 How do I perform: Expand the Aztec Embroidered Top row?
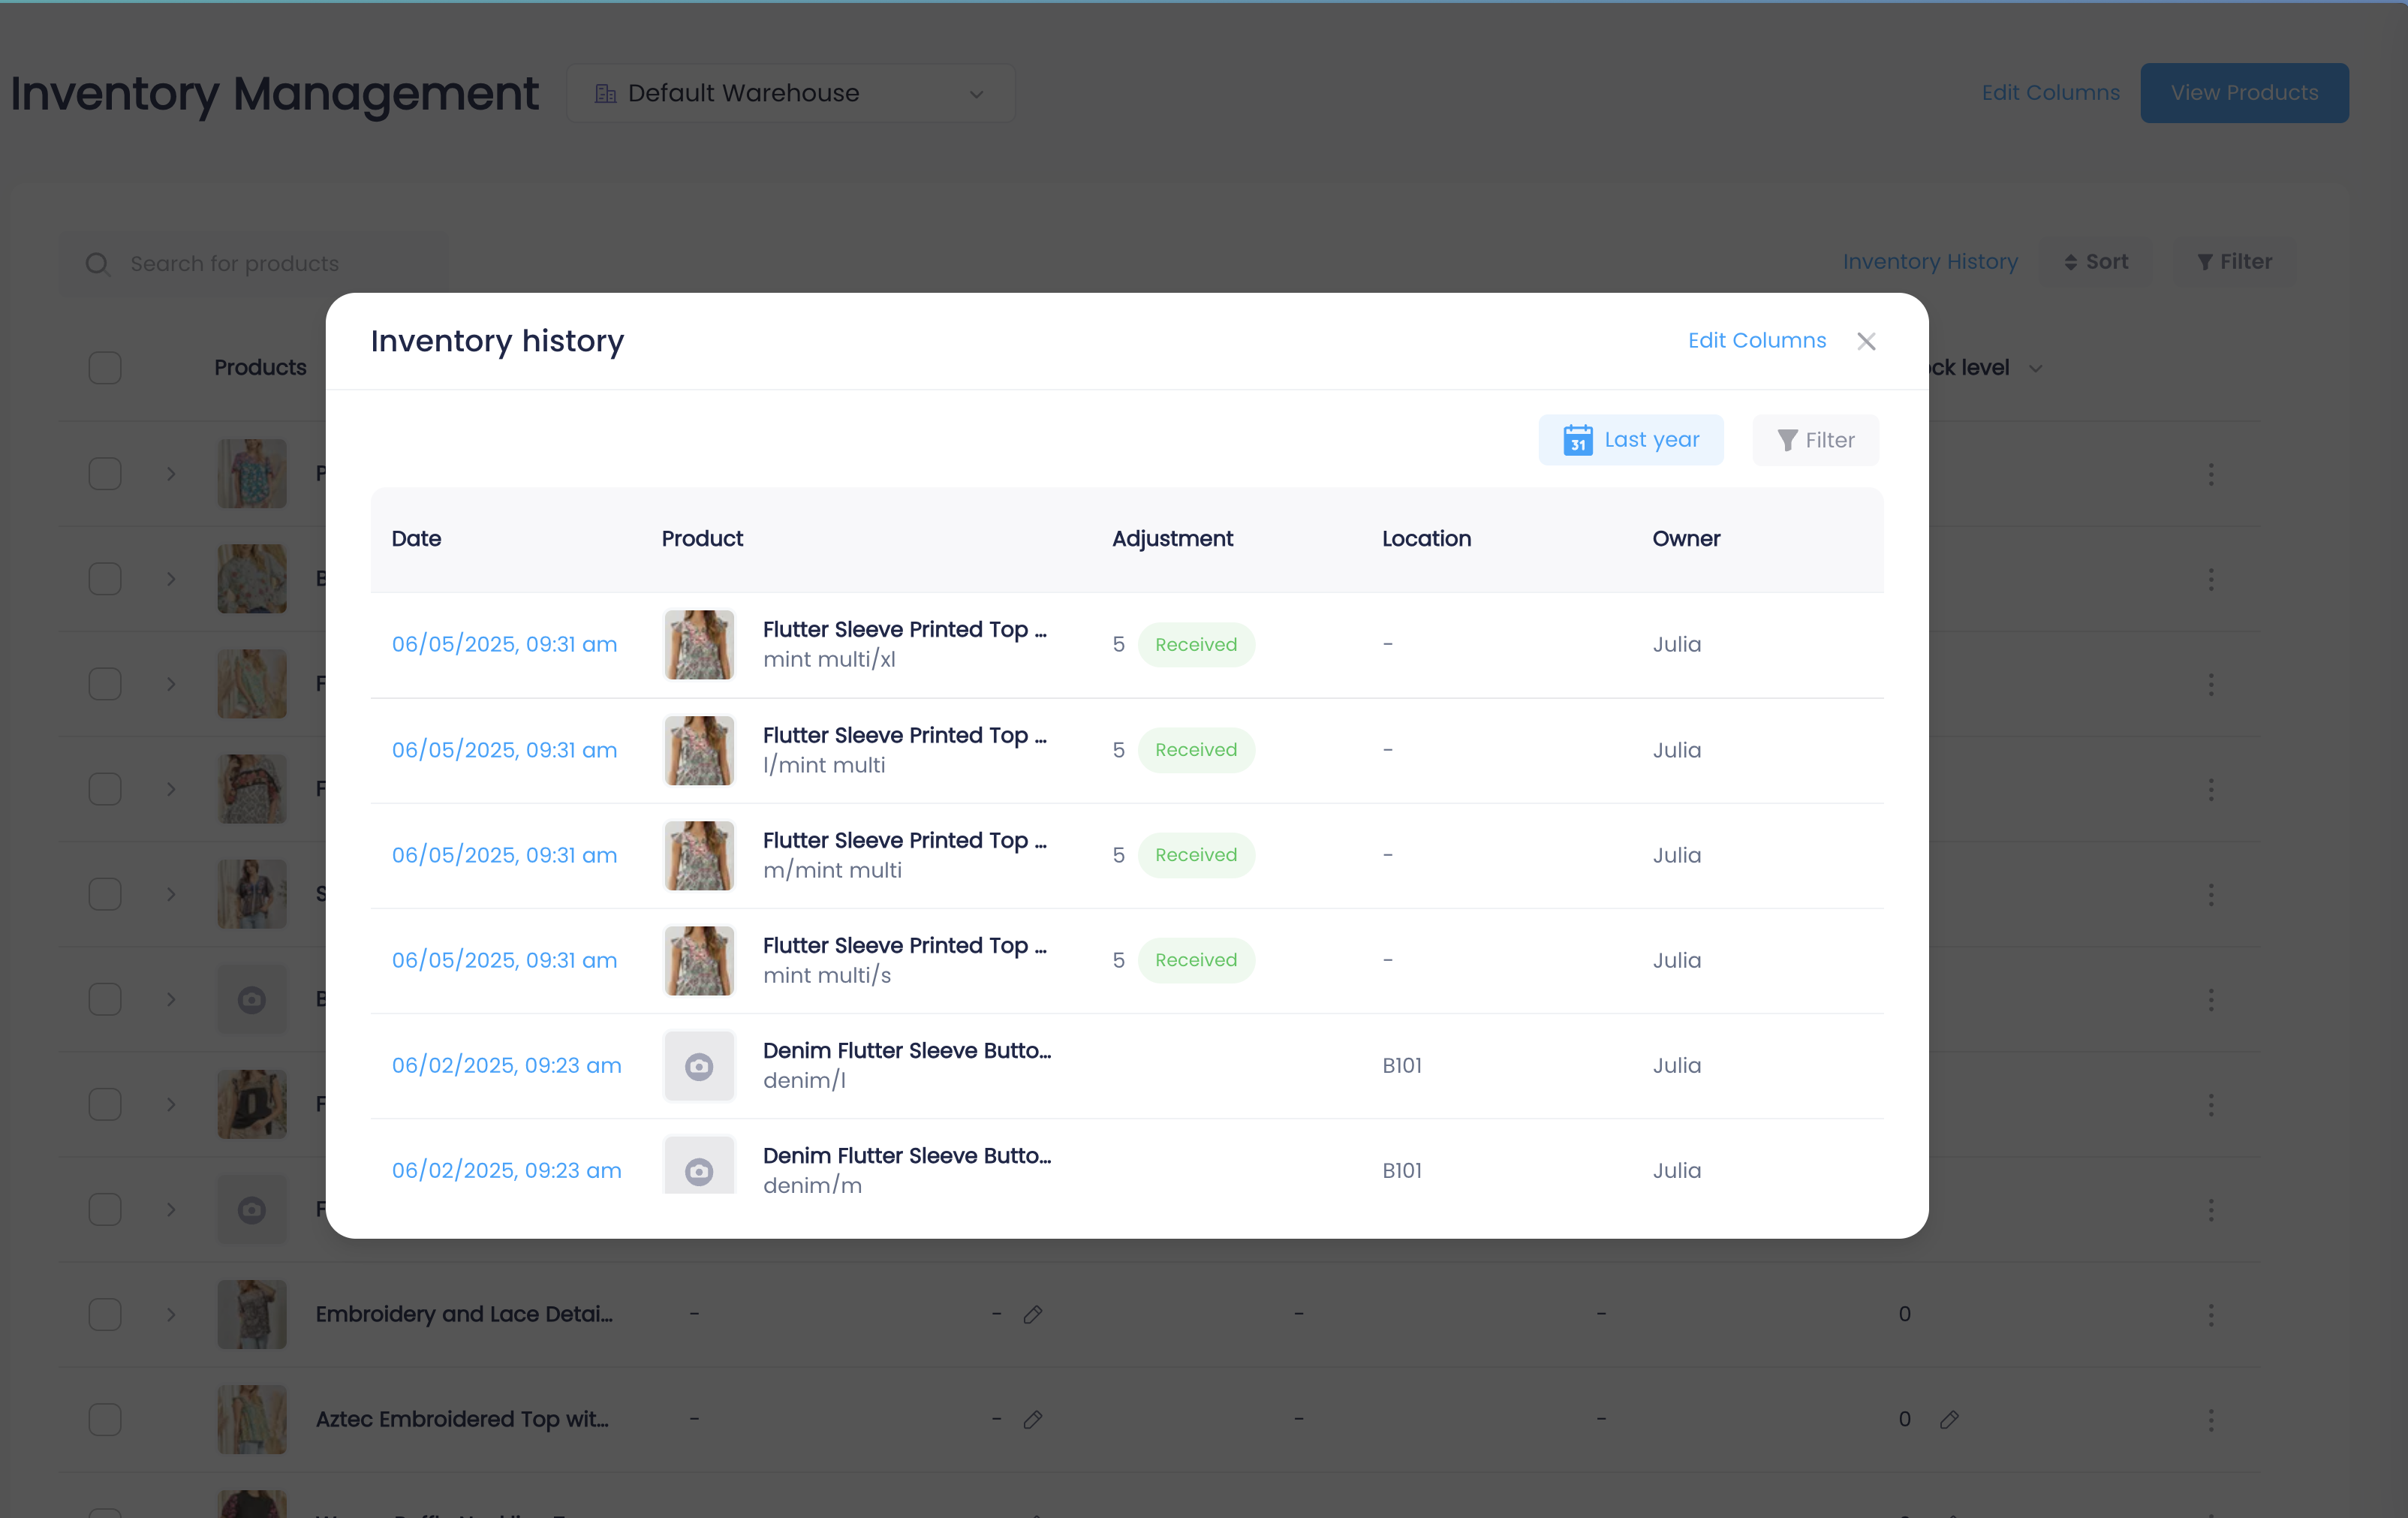171,1419
